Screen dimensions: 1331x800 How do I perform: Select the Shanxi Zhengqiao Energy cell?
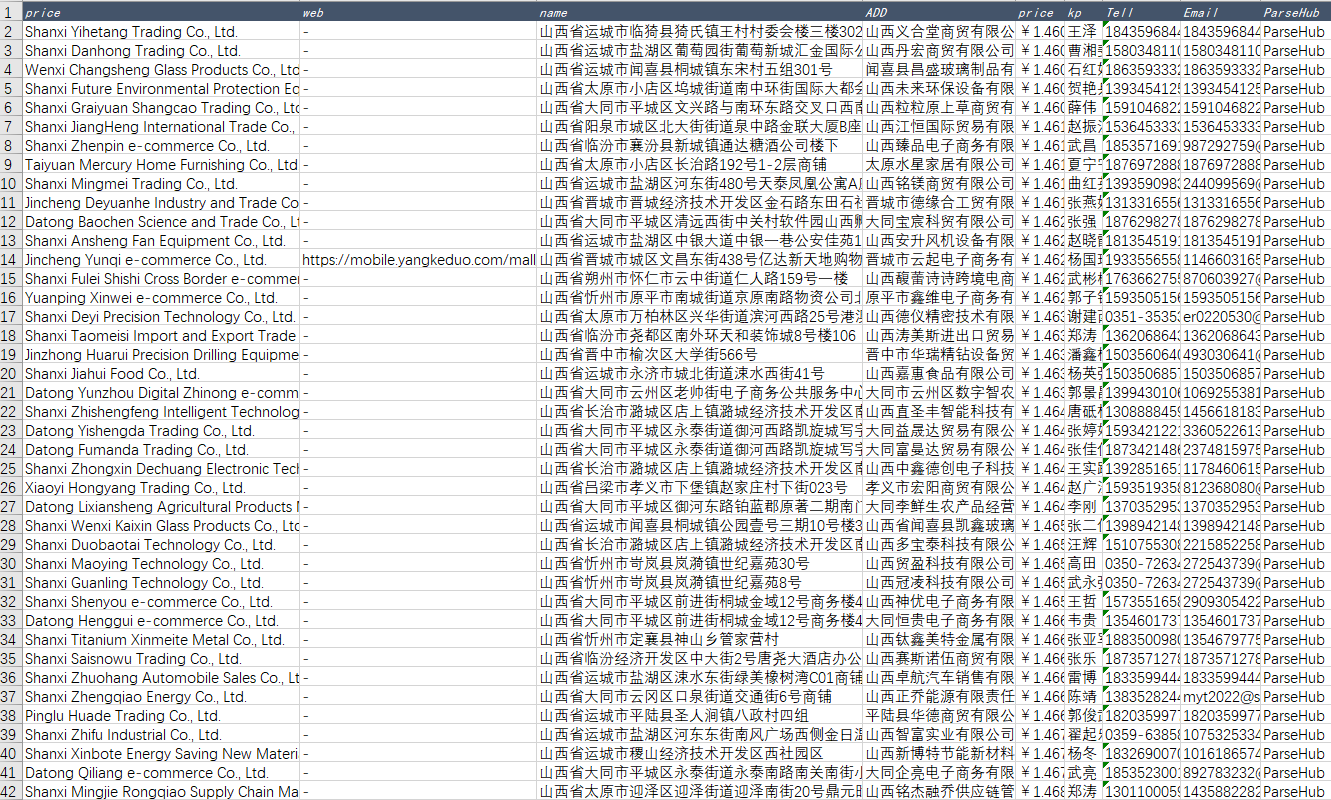click(160, 697)
